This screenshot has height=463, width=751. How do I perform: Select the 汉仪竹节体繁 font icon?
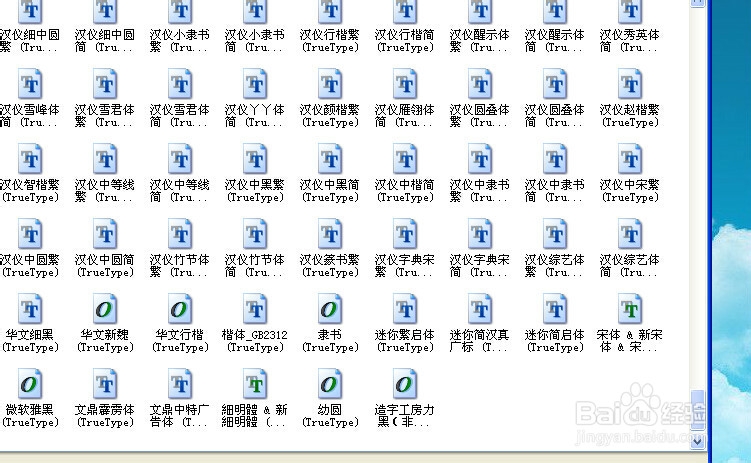pyautogui.click(x=180, y=234)
